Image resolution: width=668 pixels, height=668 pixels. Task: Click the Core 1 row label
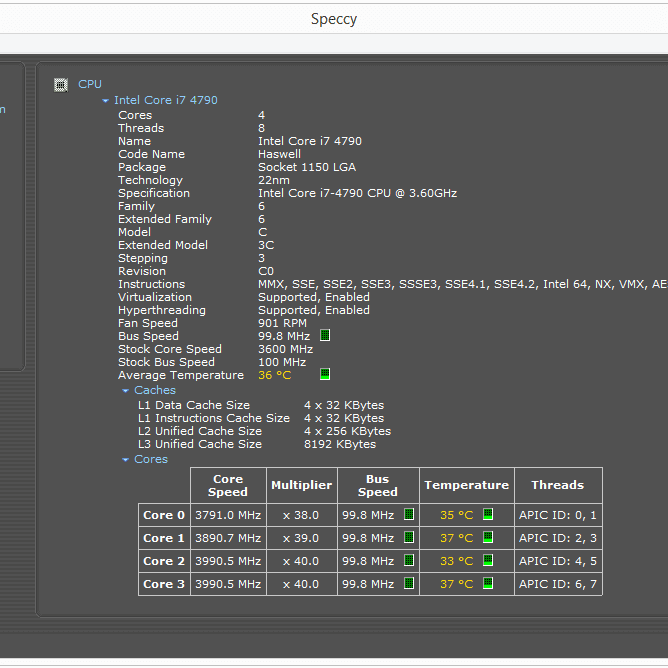point(164,538)
